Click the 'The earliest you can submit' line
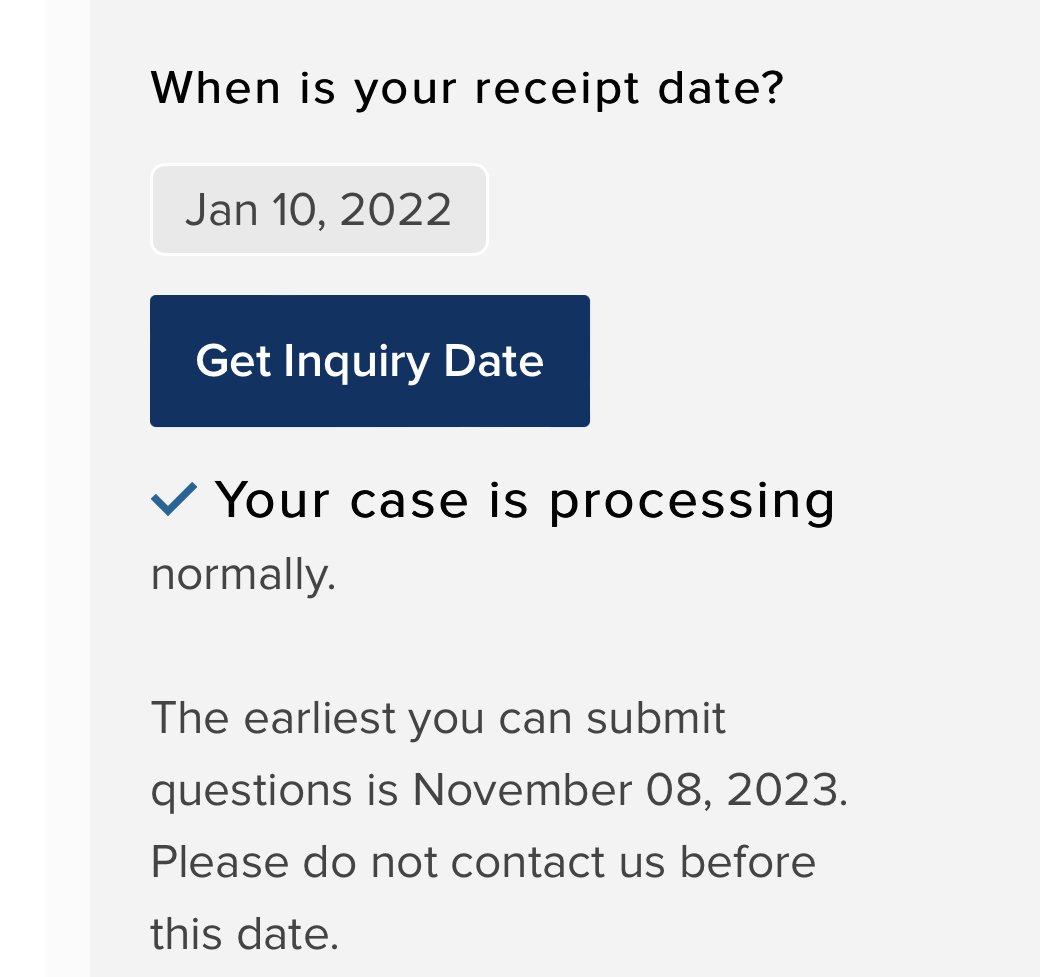 click(x=438, y=719)
